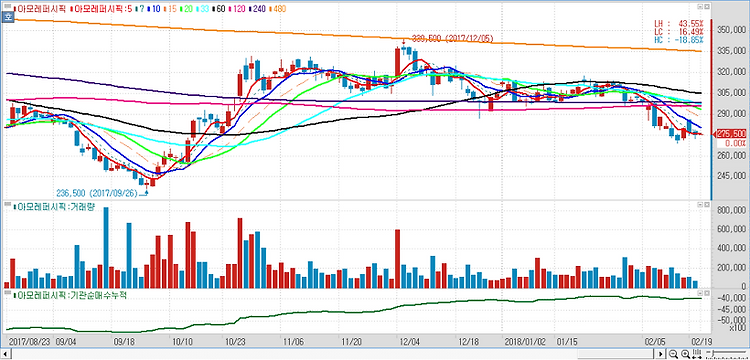Click the 335,000 price axis label
Screen dimensions: 750x360
731,51
